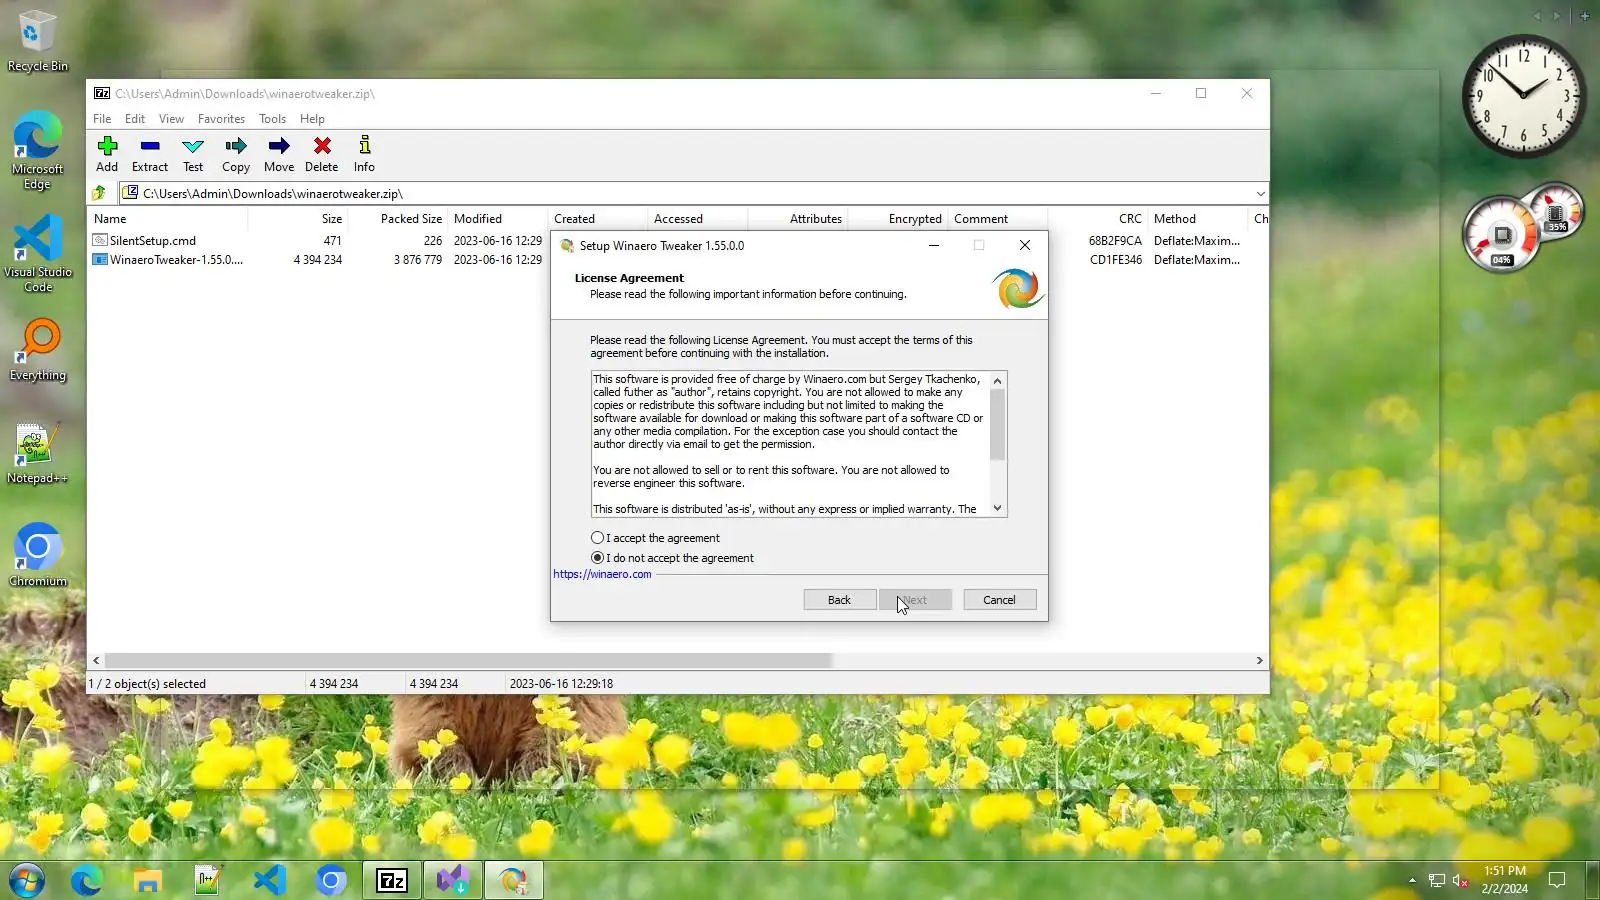Image resolution: width=1600 pixels, height=900 pixels.
Task: Click the network icon in system tray
Action: 1436,880
